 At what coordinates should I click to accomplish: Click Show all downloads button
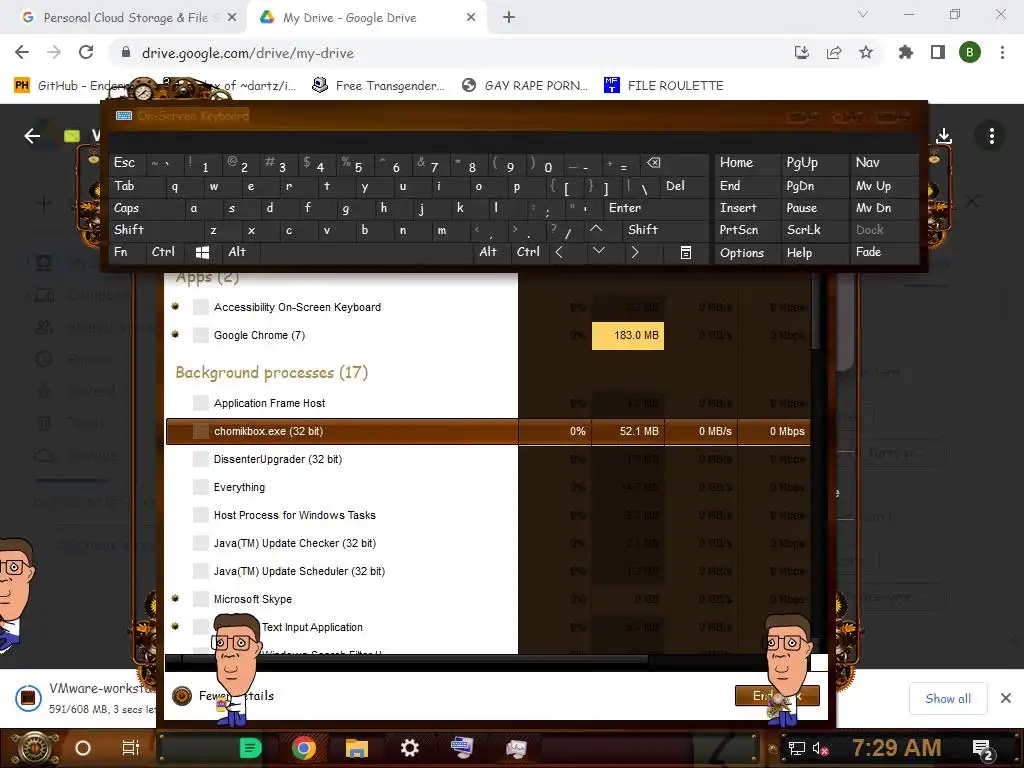(x=948, y=699)
